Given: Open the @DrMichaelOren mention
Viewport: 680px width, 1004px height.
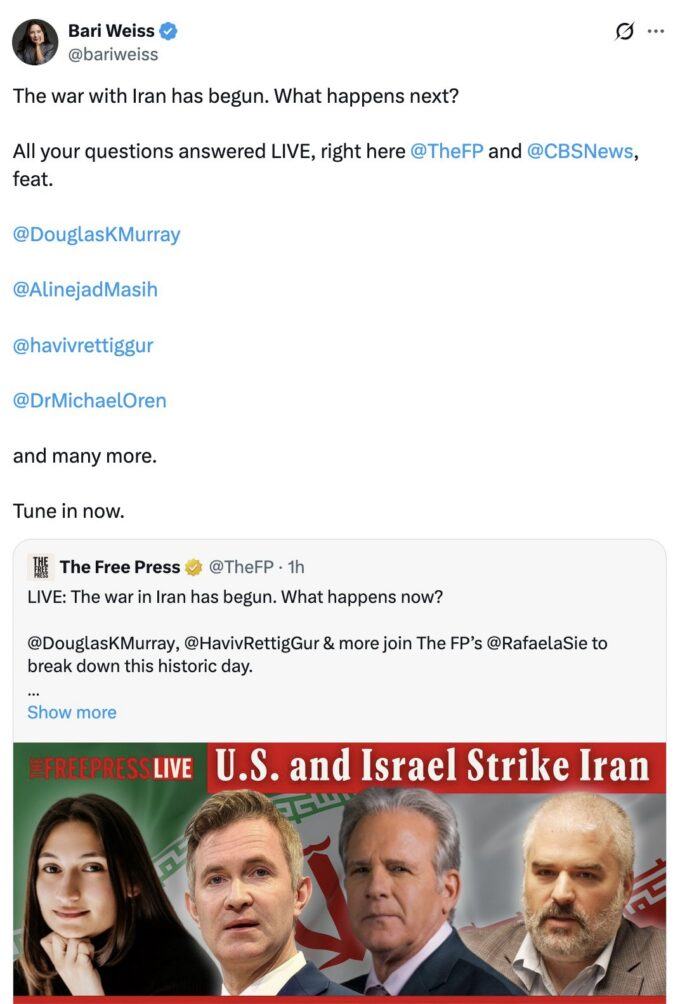Looking at the screenshot, I should pos(90,400).
